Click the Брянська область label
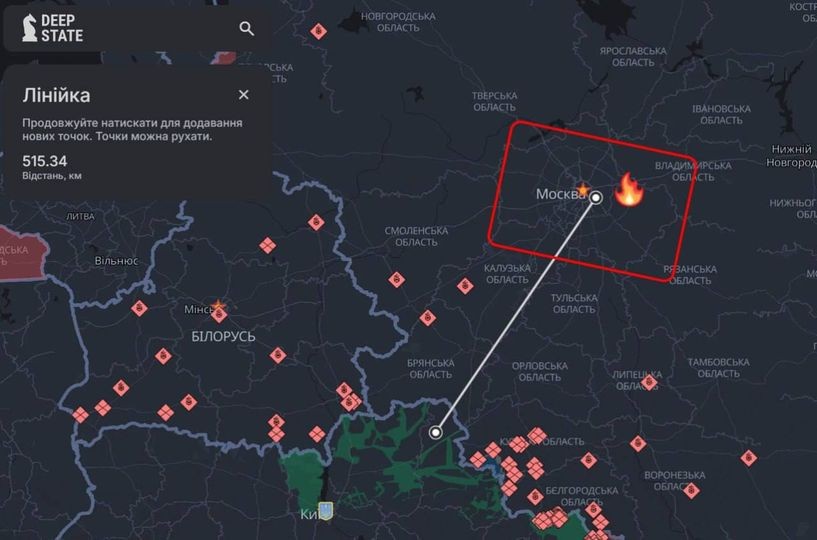817x540 pixels. click(x=431, y=369)
